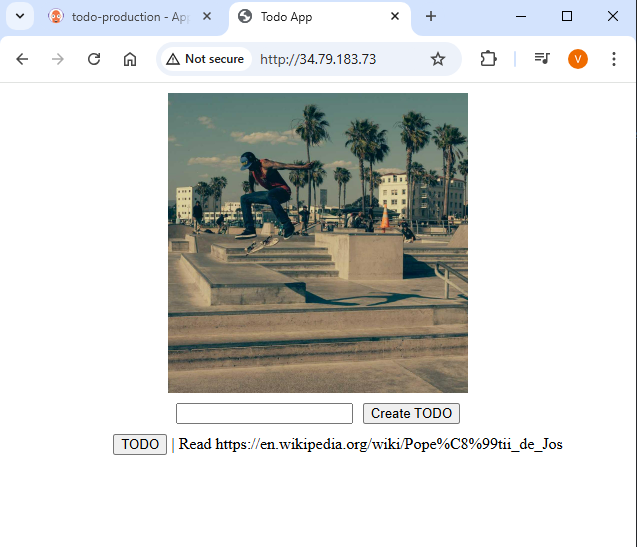Open the media controls icon

(x=542, y=59)
